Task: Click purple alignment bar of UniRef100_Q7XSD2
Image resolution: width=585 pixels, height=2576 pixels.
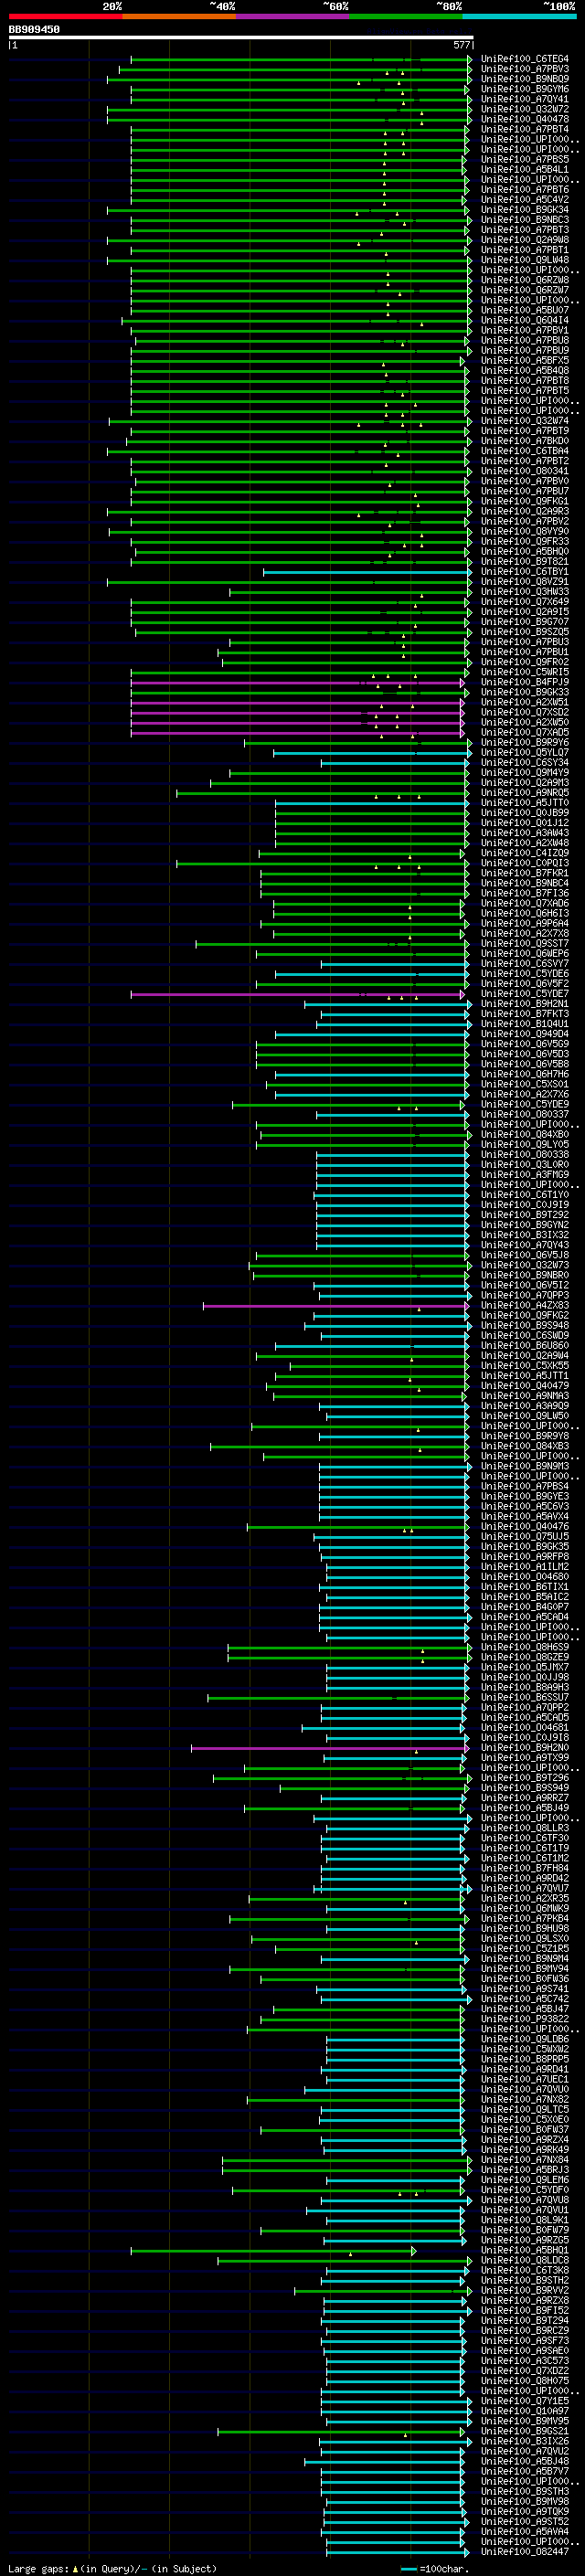Action: 297,713
